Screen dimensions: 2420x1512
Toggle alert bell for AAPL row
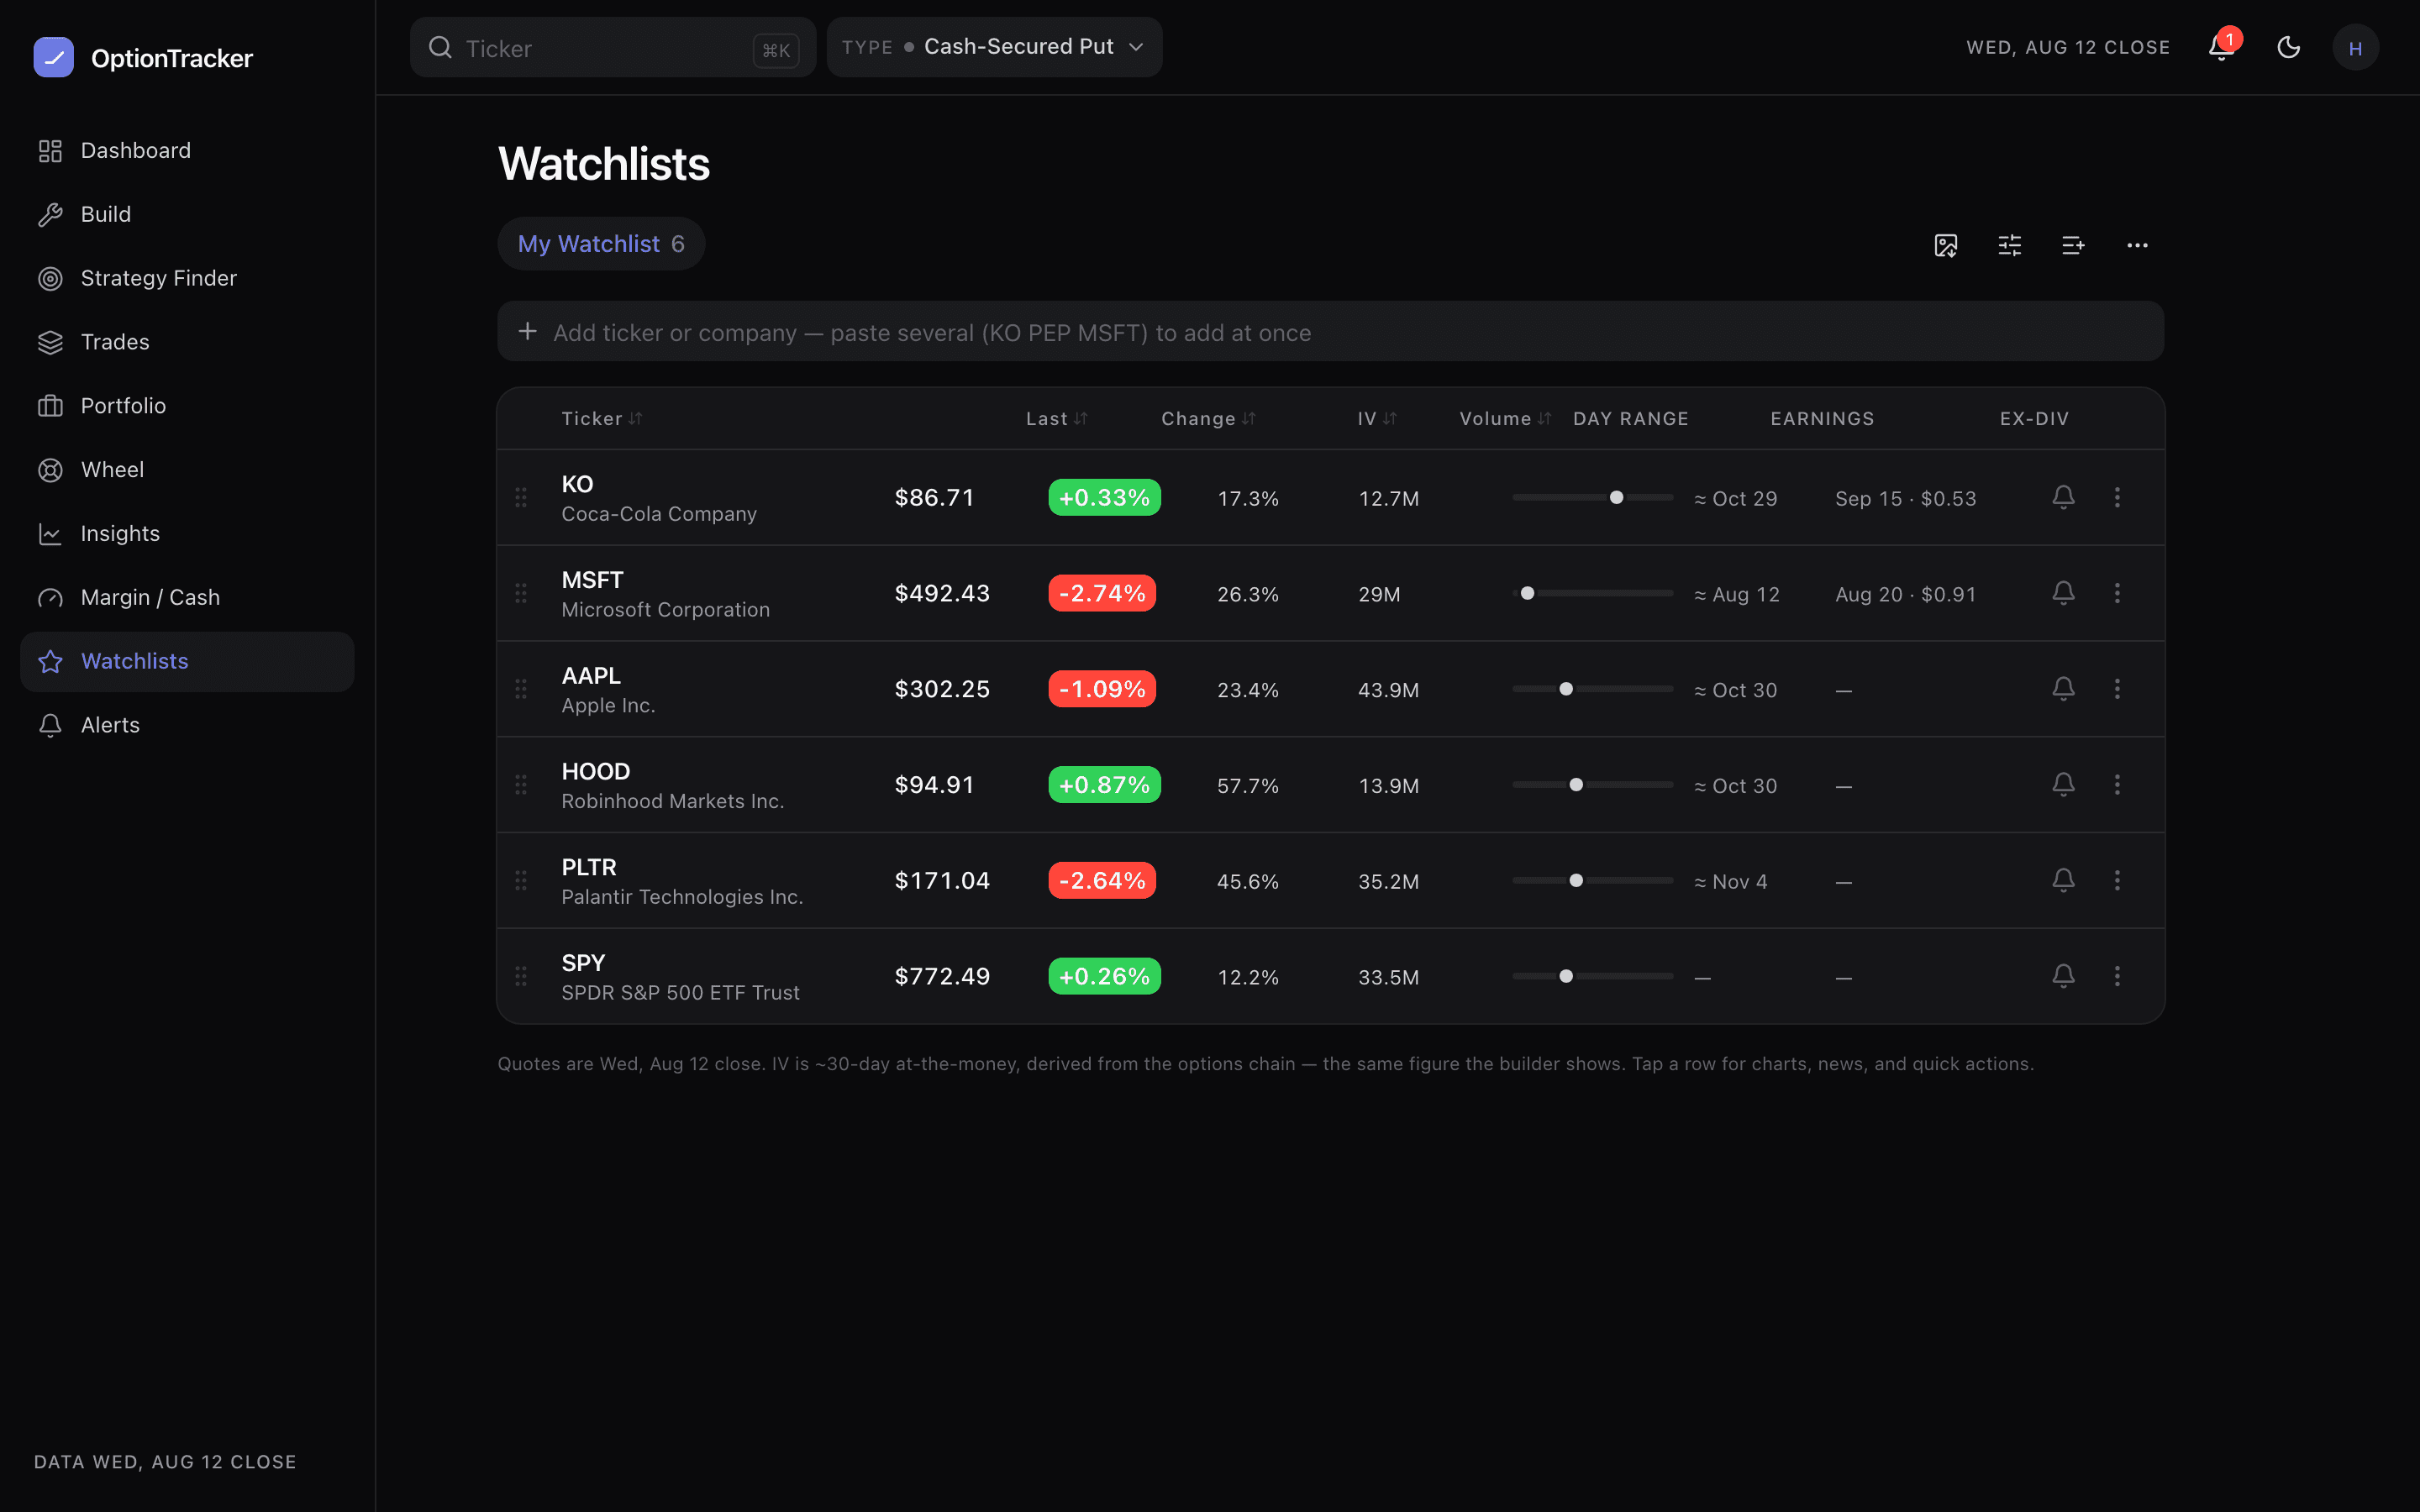point(2063,689)
